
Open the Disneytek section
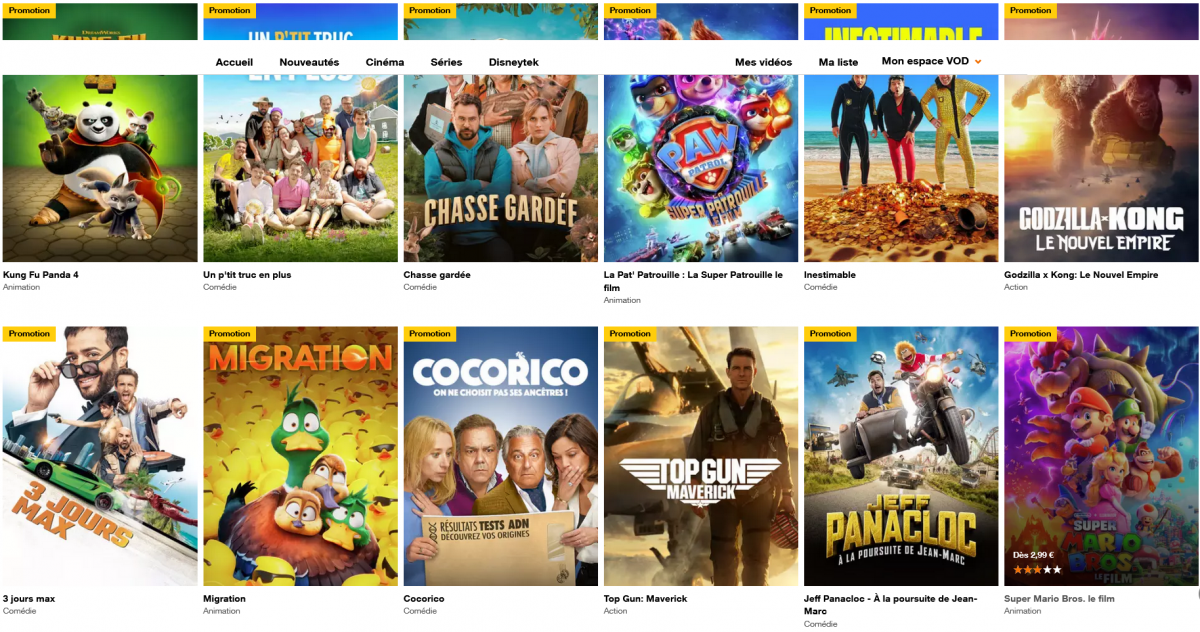[x=514, y=62]
